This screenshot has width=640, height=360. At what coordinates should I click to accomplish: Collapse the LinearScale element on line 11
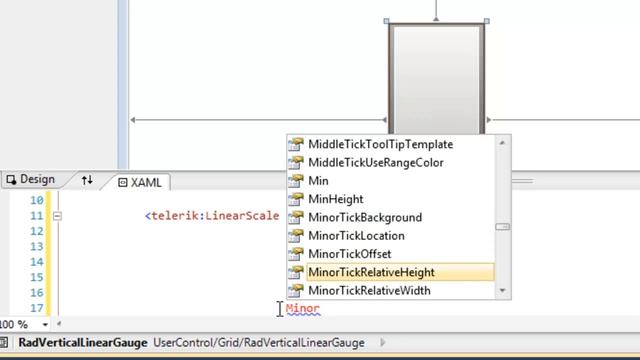coord(58,216)
